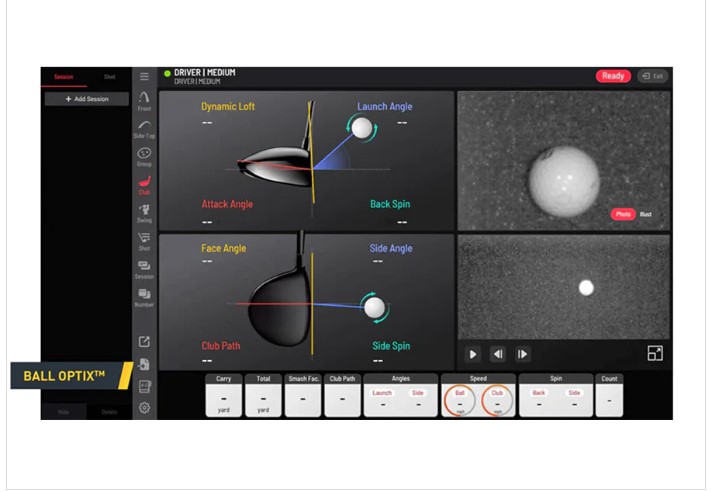Step back one frame in replay

point(498,354)
